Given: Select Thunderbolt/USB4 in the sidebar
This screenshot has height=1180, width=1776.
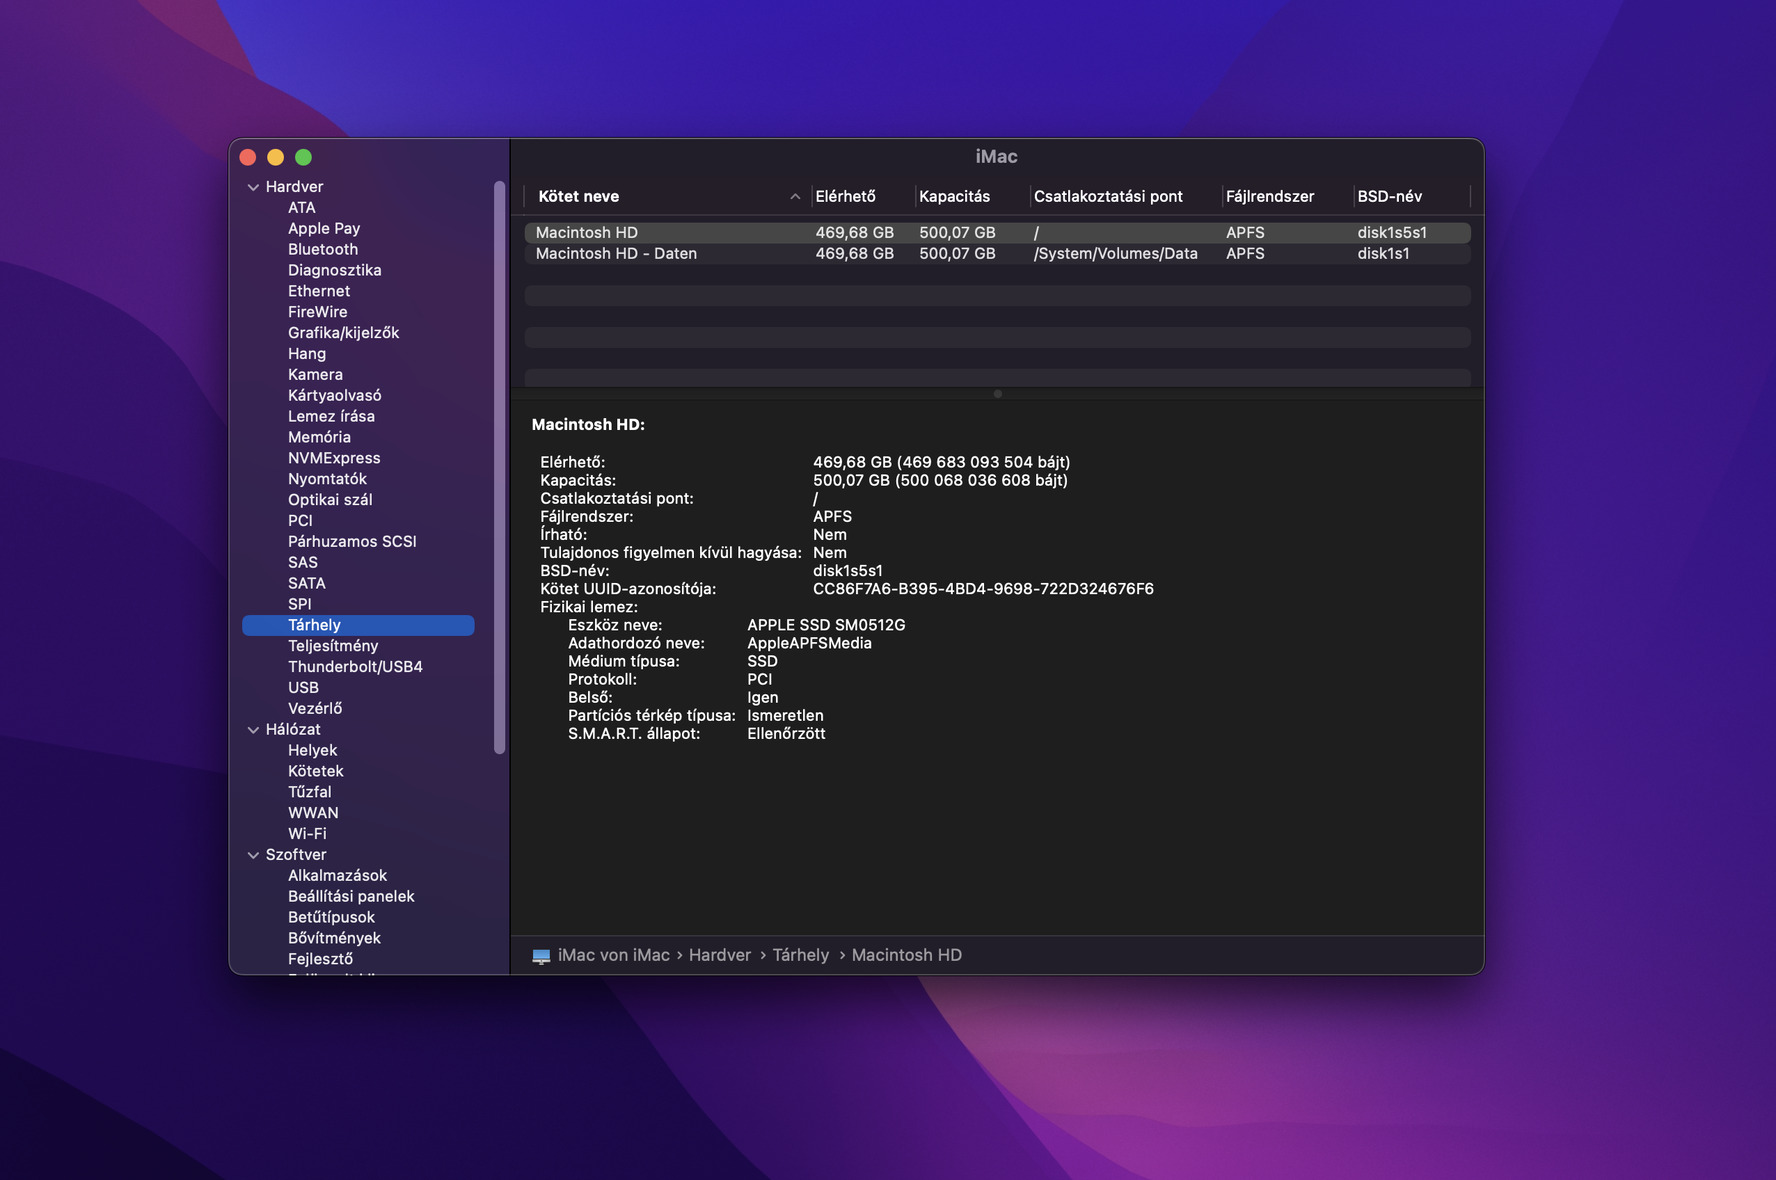Looking at the screenshot, I should 356,667.
